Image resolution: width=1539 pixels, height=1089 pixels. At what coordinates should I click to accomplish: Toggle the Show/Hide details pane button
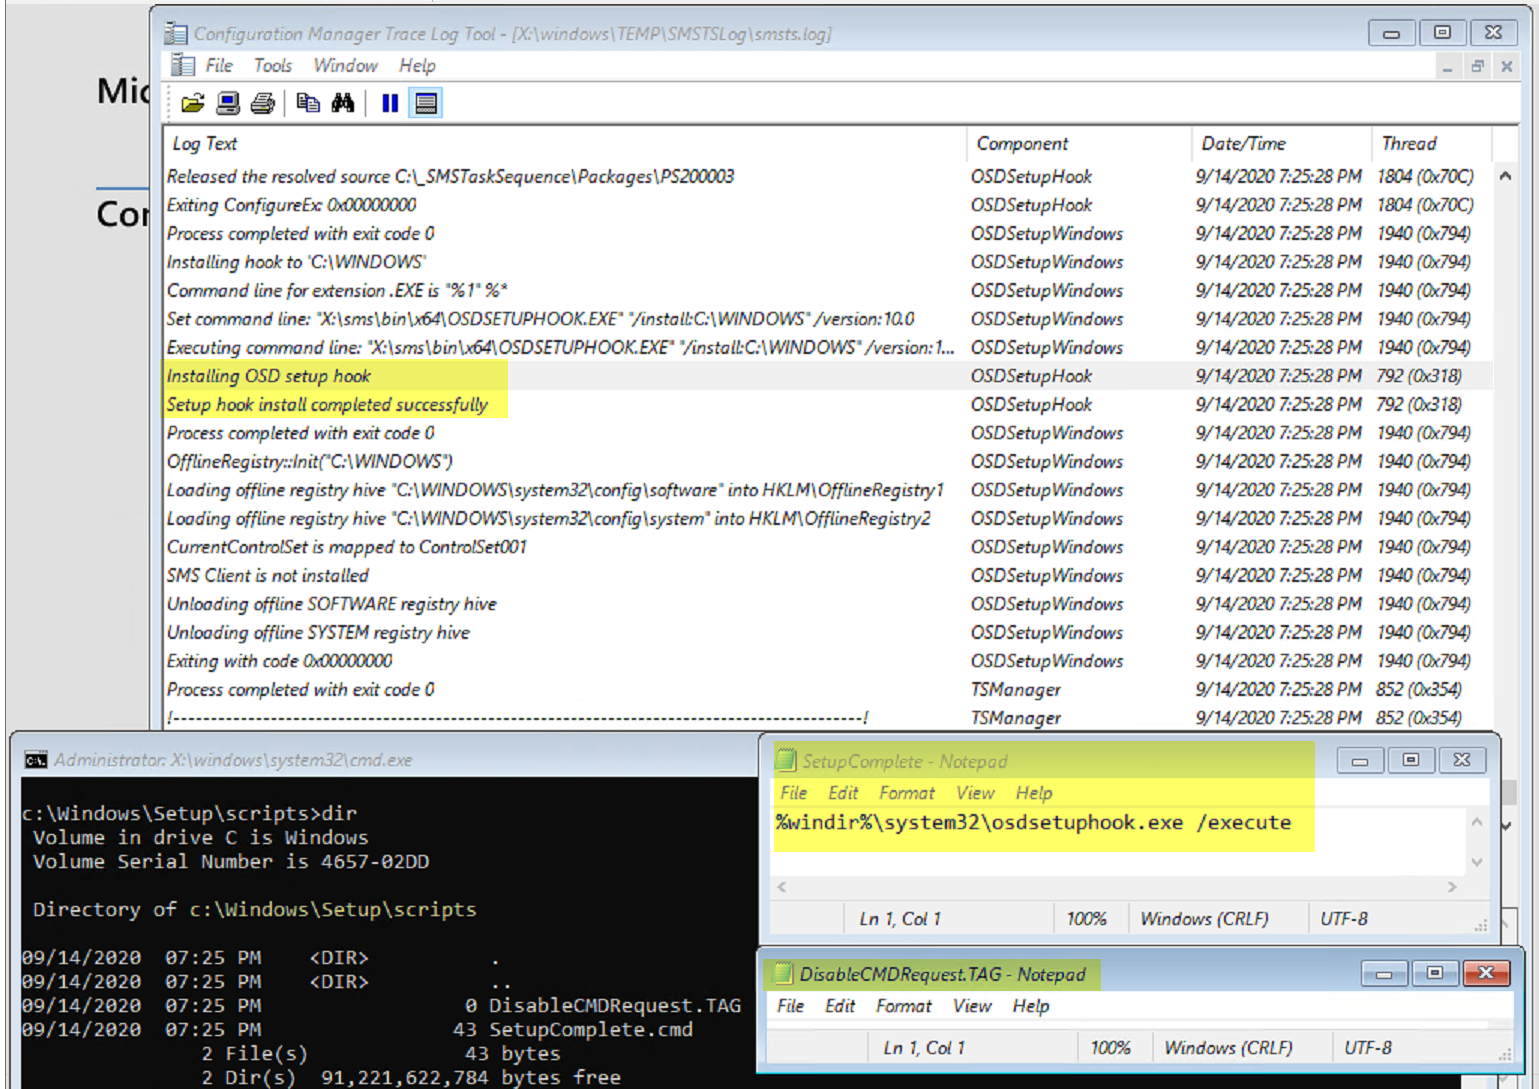426,103
